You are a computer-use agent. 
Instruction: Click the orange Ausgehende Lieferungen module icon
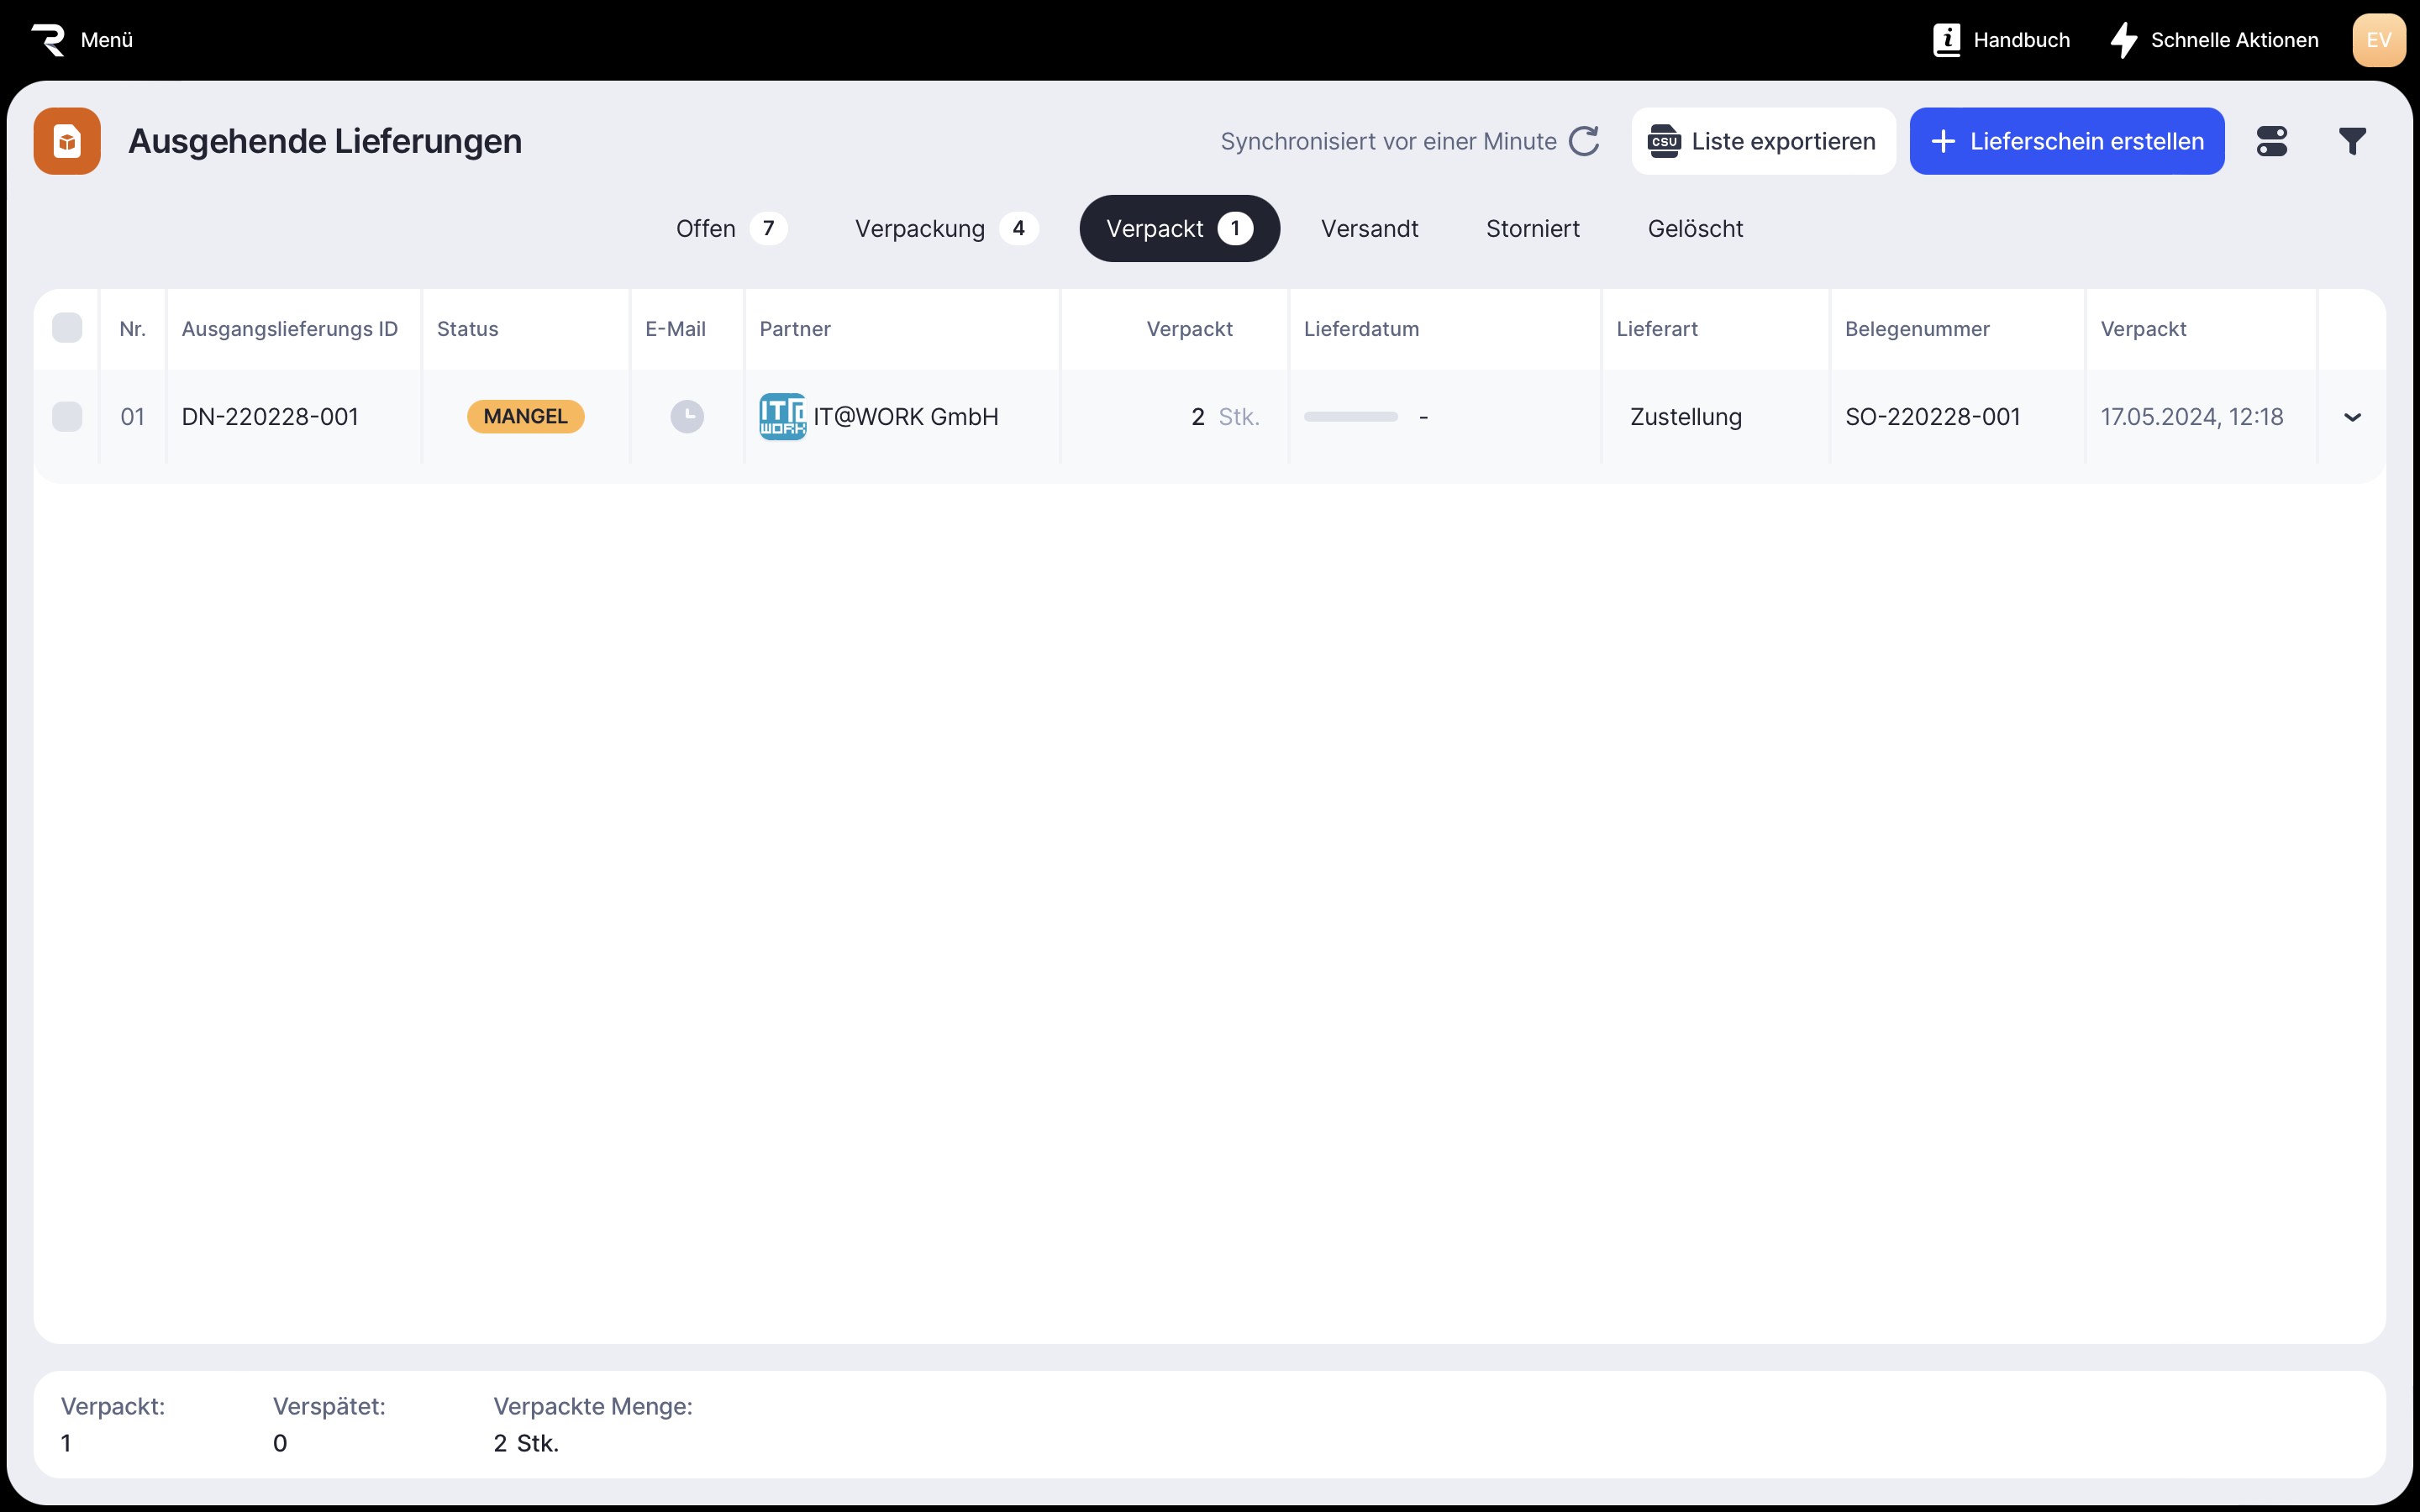67,141
